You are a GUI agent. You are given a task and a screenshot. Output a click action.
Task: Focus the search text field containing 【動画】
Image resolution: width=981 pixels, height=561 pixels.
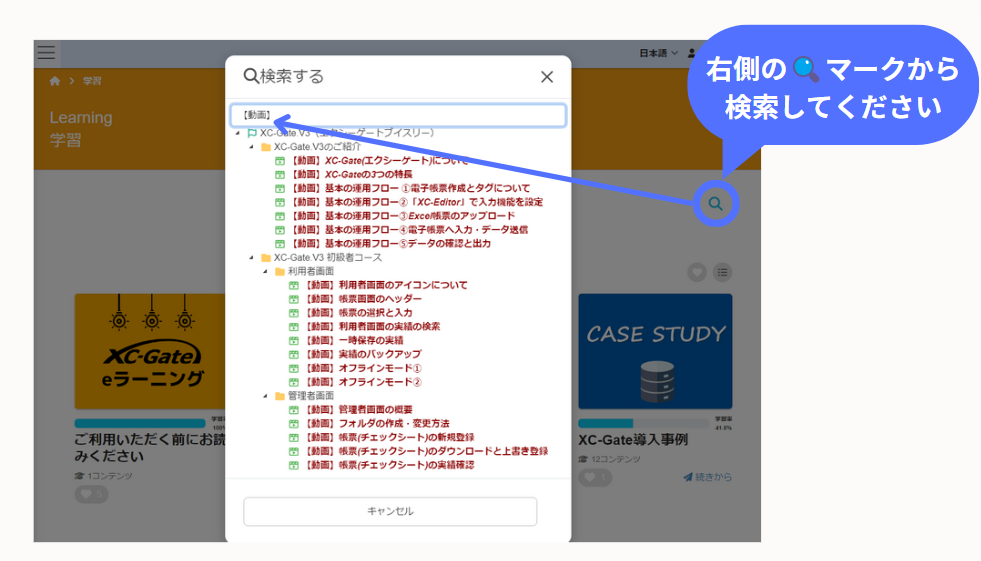(398, 115)
